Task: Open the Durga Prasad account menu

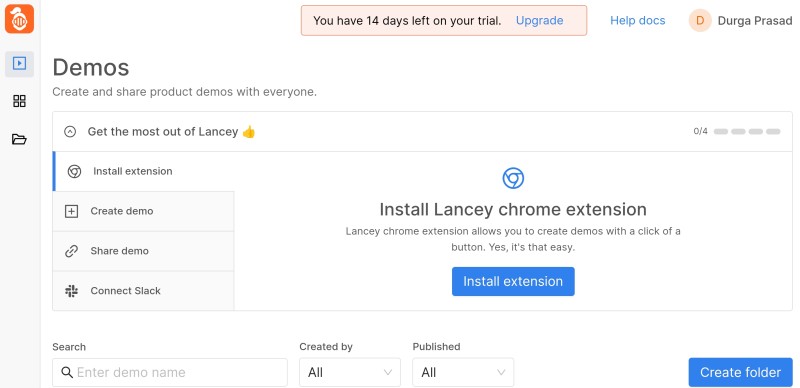Action: 740,20
